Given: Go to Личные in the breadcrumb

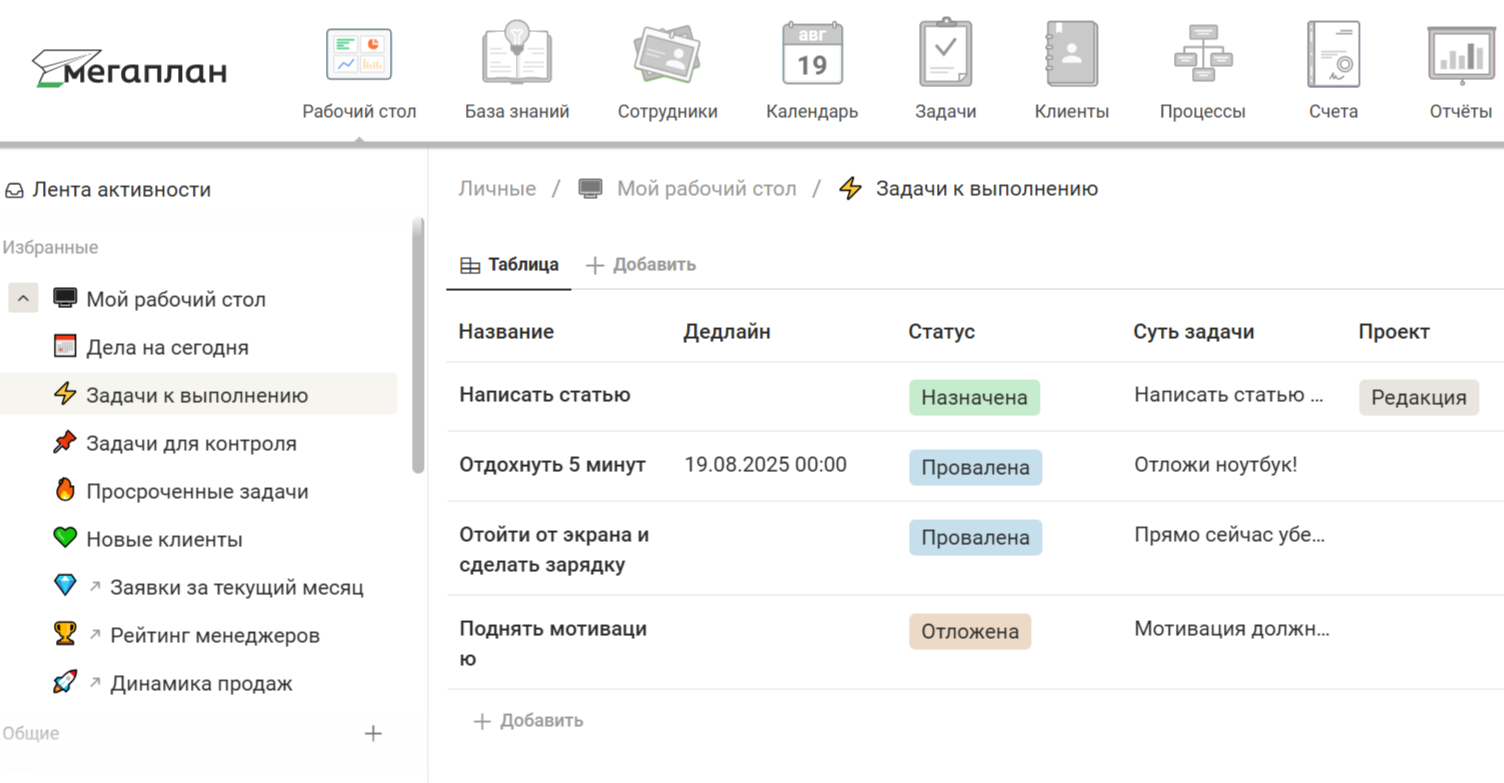Looking at the screenshot, I should [x=497, y=189].
